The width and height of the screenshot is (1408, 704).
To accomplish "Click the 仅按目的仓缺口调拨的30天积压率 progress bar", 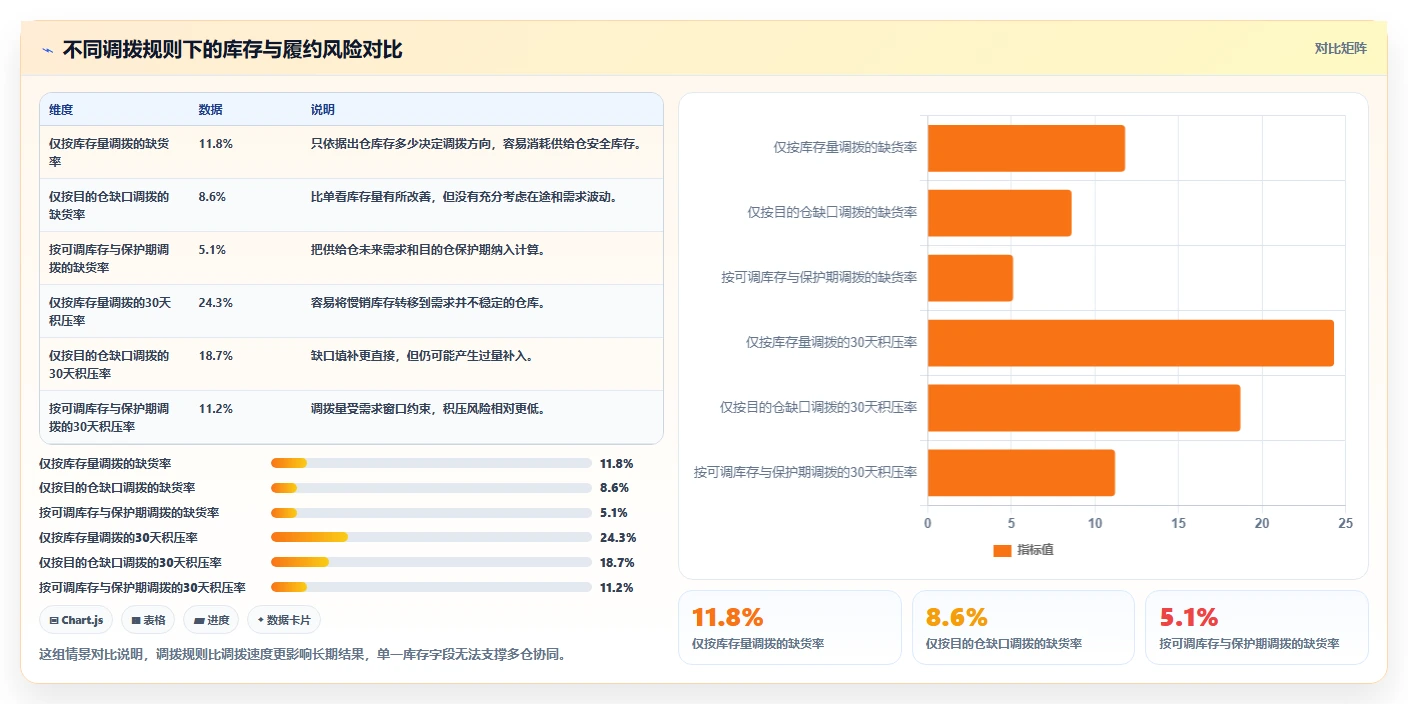I will (x=431, y=562).
